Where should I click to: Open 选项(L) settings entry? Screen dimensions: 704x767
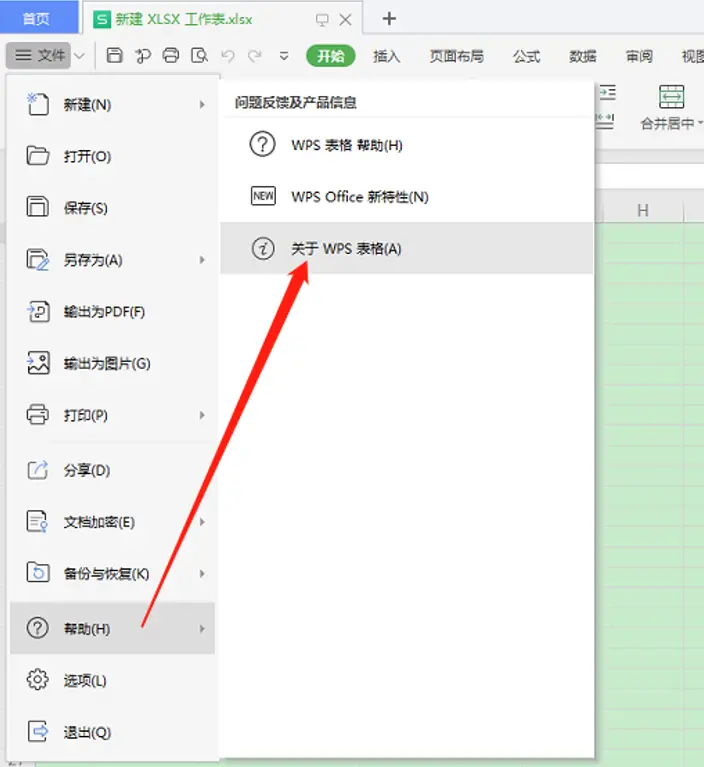pyautogui.click(x=113, y=680)
